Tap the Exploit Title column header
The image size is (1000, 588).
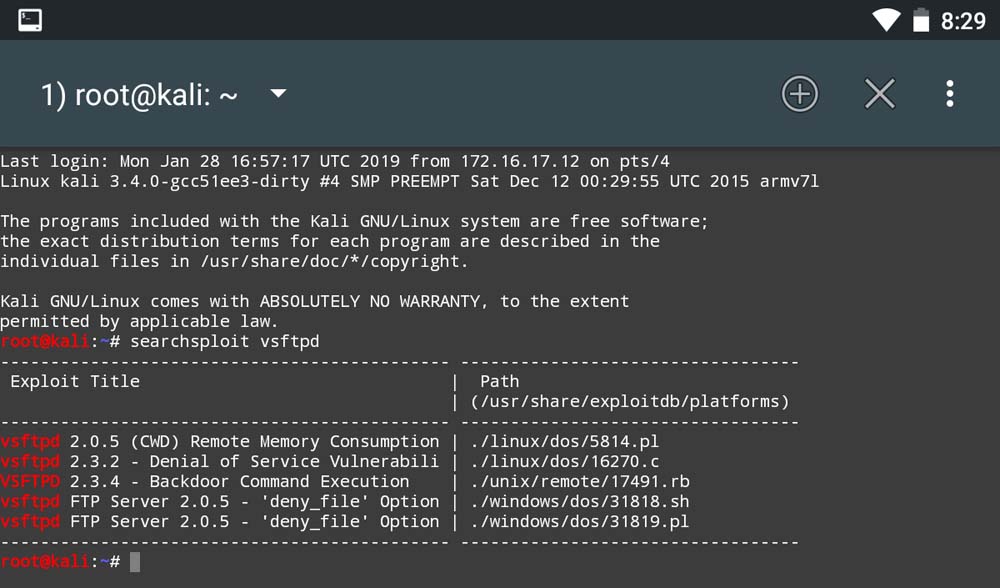pyautogui.click(x=75, y=381)
